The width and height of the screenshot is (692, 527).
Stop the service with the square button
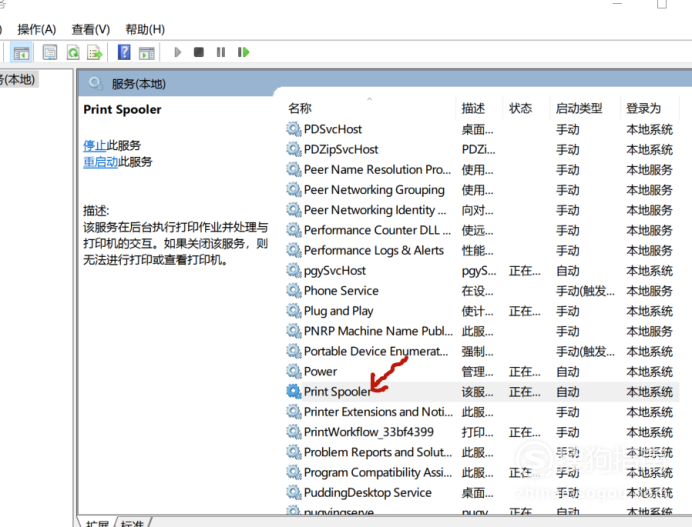point(199,53)
